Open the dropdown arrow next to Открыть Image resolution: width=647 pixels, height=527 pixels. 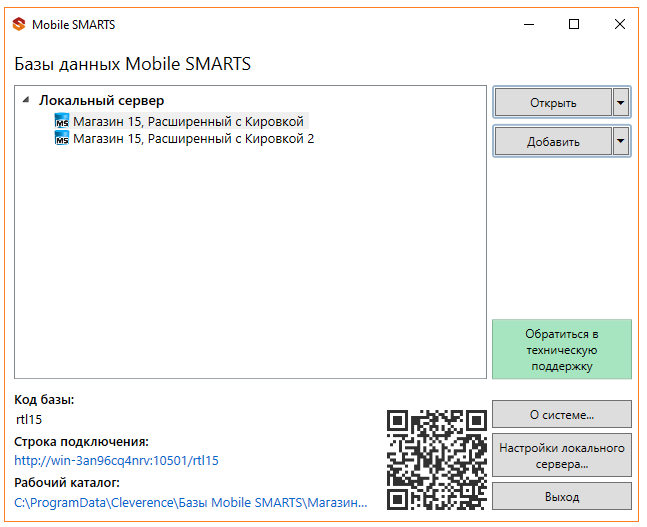(621, 102)
